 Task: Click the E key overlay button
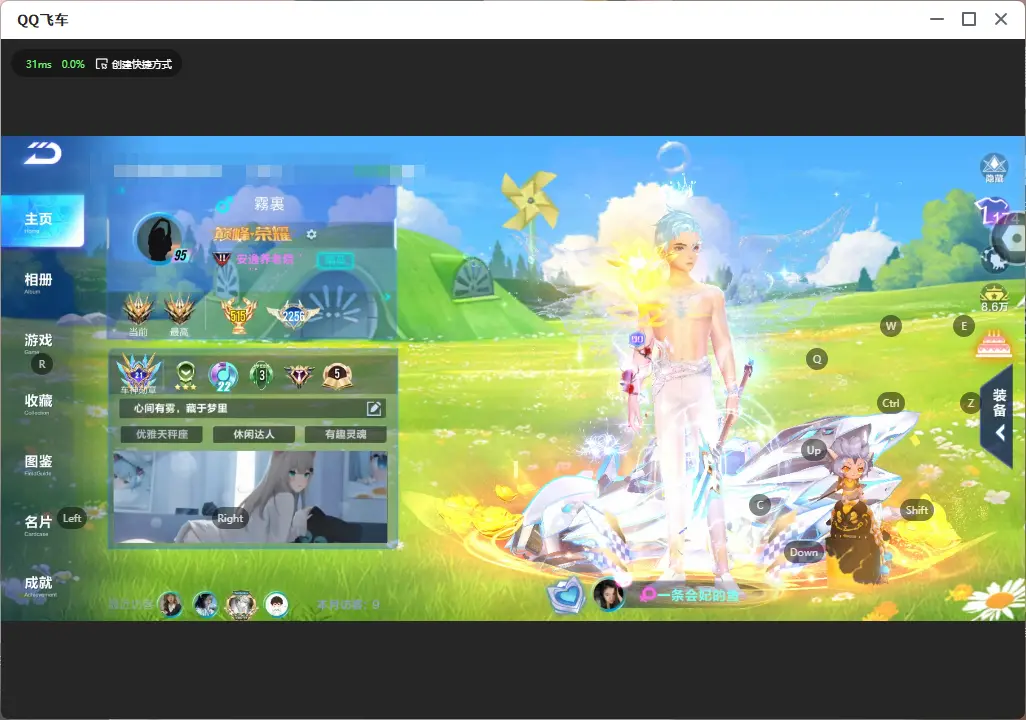[964, 326]
